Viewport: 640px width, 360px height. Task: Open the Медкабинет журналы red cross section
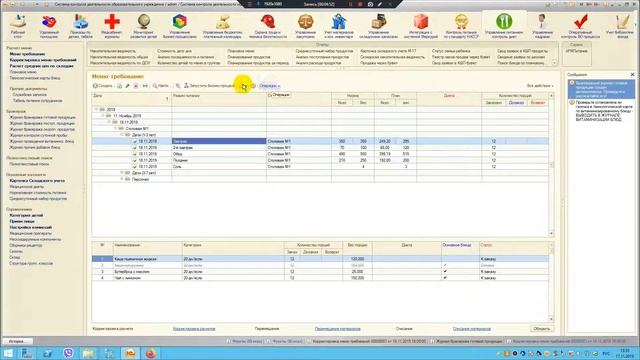pos(112,26)
